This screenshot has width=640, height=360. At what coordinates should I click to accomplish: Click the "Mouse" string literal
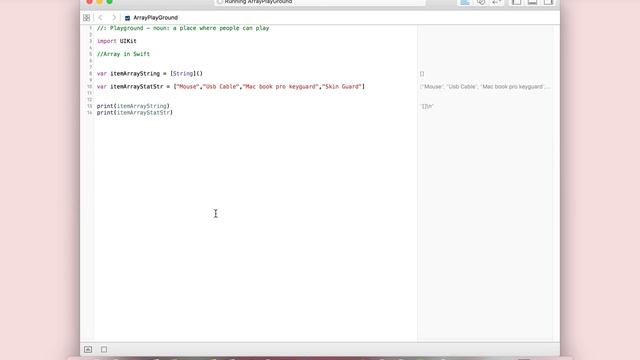(187, 87)
